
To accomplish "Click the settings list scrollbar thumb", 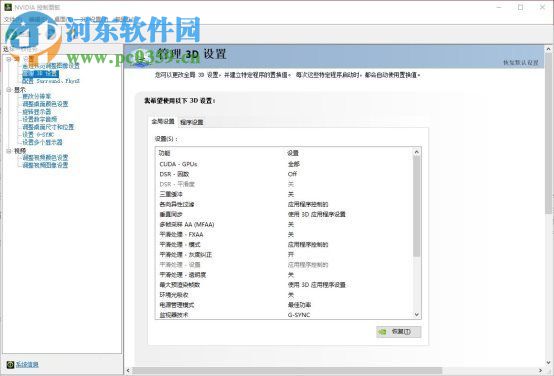I will [417, 206].
